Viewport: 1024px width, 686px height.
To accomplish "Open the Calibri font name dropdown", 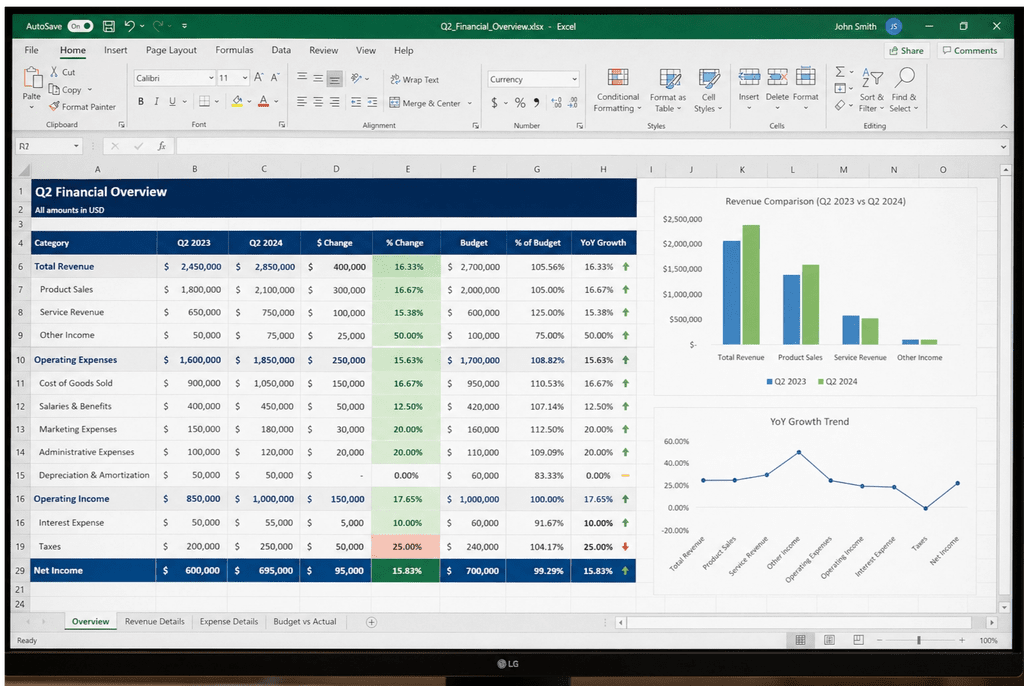I will [211, 78].
